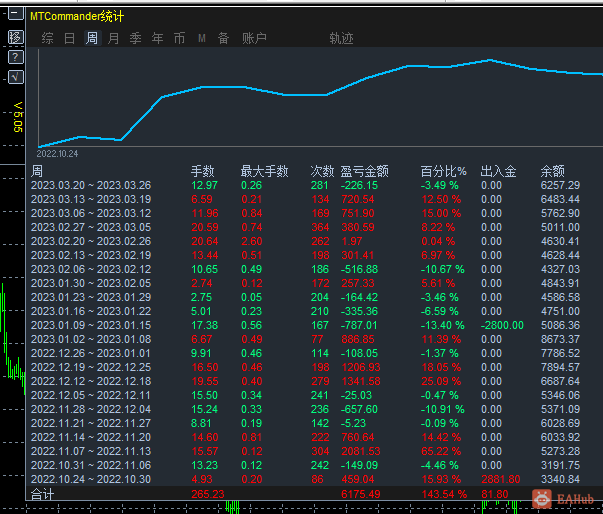Toggle the √ checkmark box on left
The height and width of the screenshot is (514, 603).
coord(15,76)
